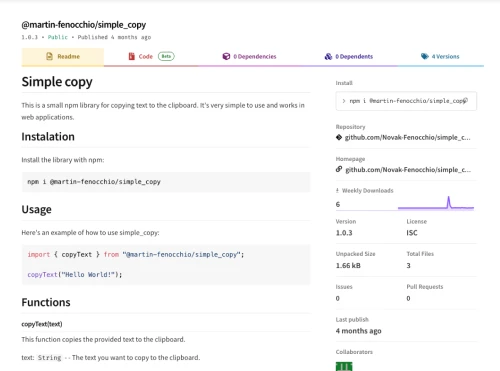The width and height of the screenshot is (500, 371).
Task: Open the Repository GitHub link
Action: click(408, 137)
